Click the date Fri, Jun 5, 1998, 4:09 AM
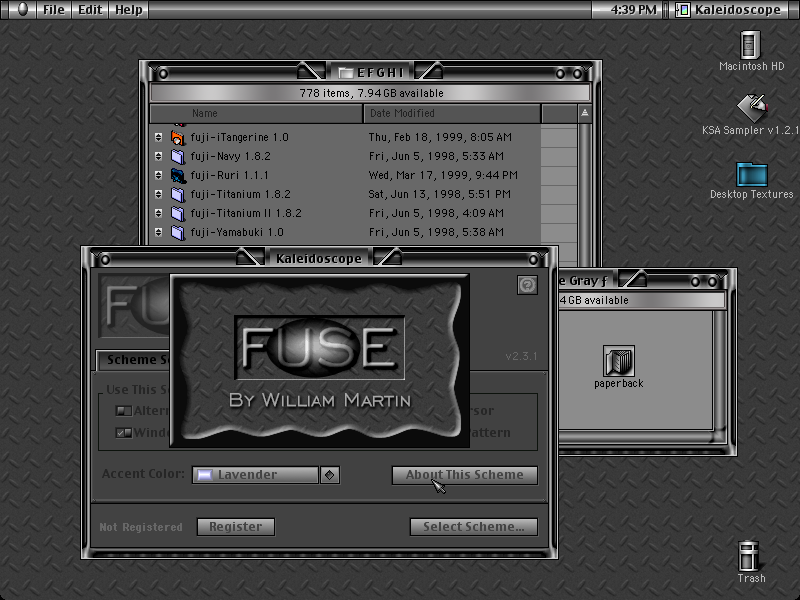800x600 pixels. (x=436, y=213)
